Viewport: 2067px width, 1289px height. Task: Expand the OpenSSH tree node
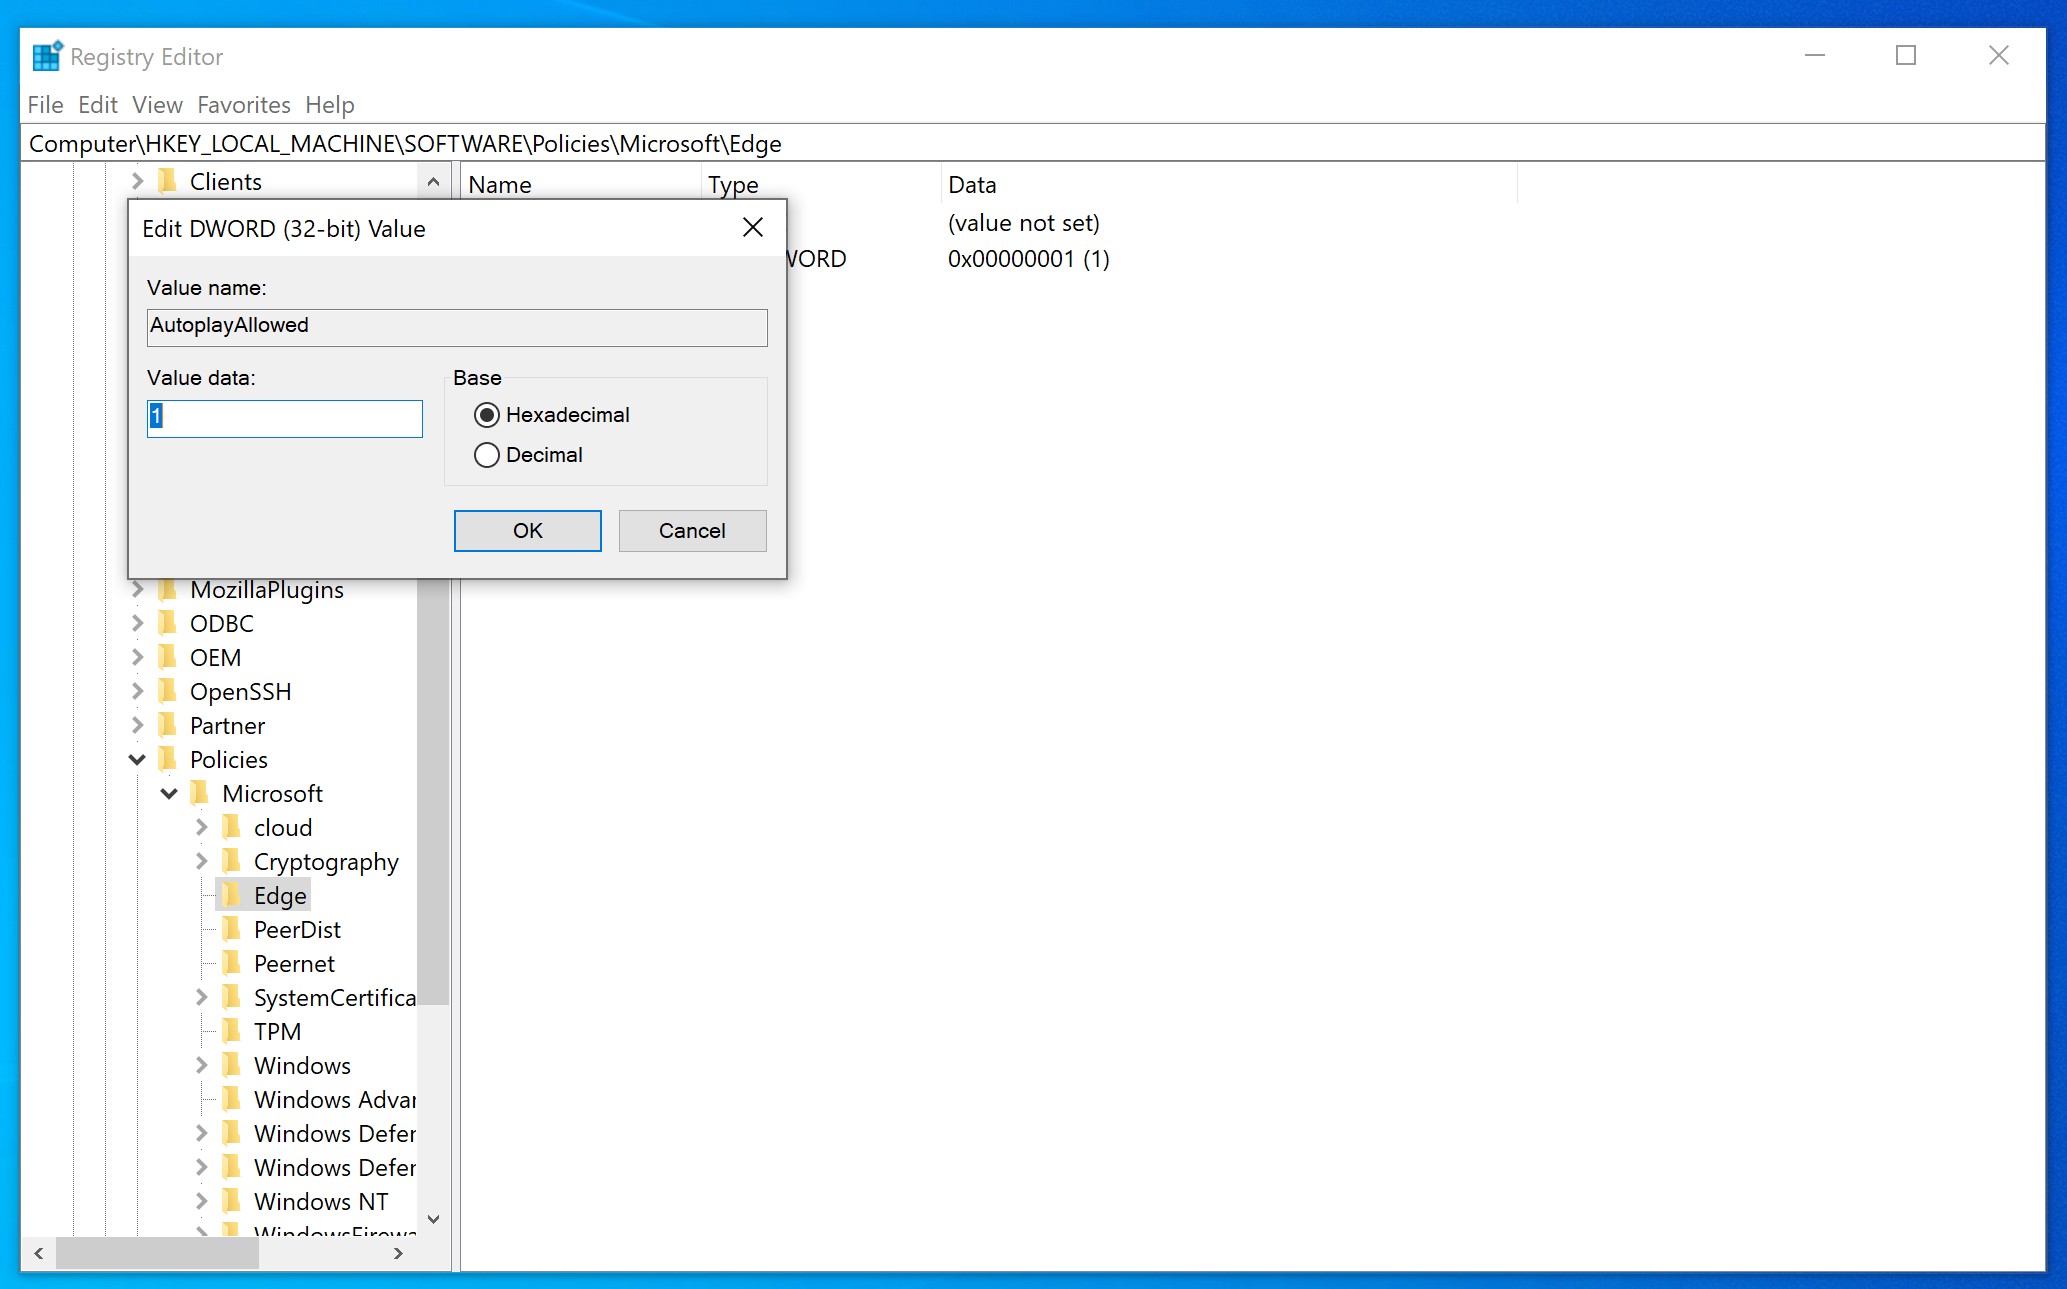138,691
